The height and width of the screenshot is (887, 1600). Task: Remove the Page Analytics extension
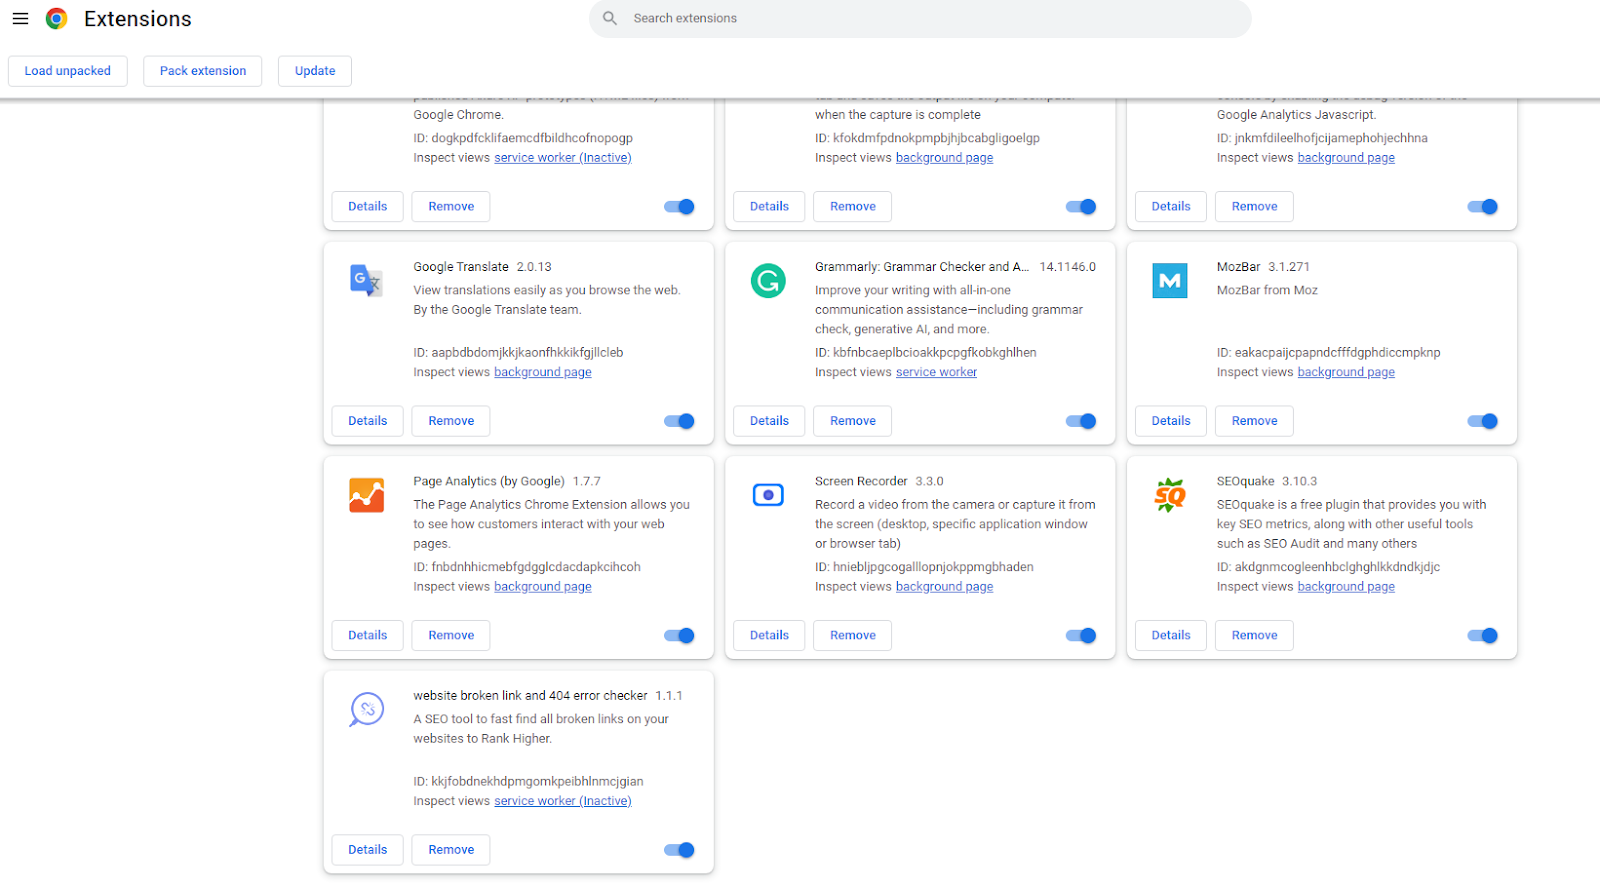click(x=451, y=636)
